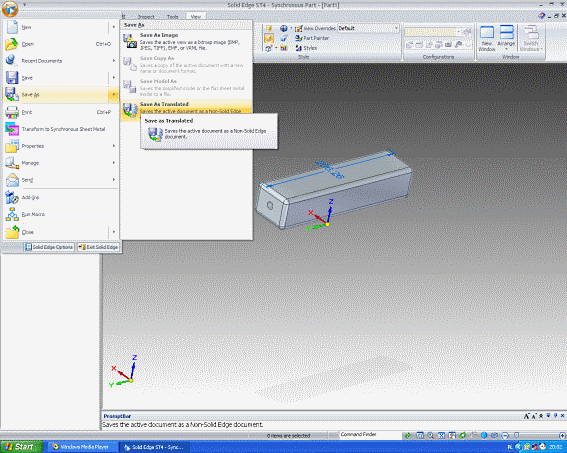567x453 pixels.
Task: Click the Fit view icon in status bar
Action: pyautogui.click(x=441, y=435)
